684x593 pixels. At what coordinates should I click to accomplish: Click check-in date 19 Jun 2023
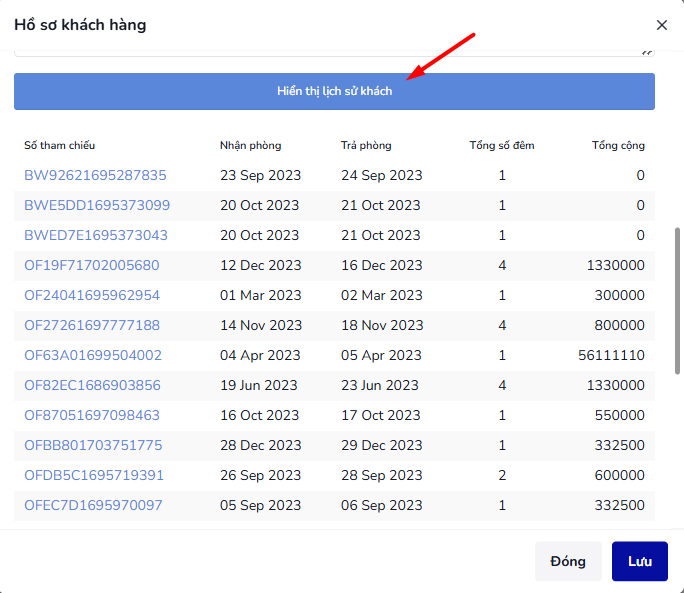tap(259, 385)
